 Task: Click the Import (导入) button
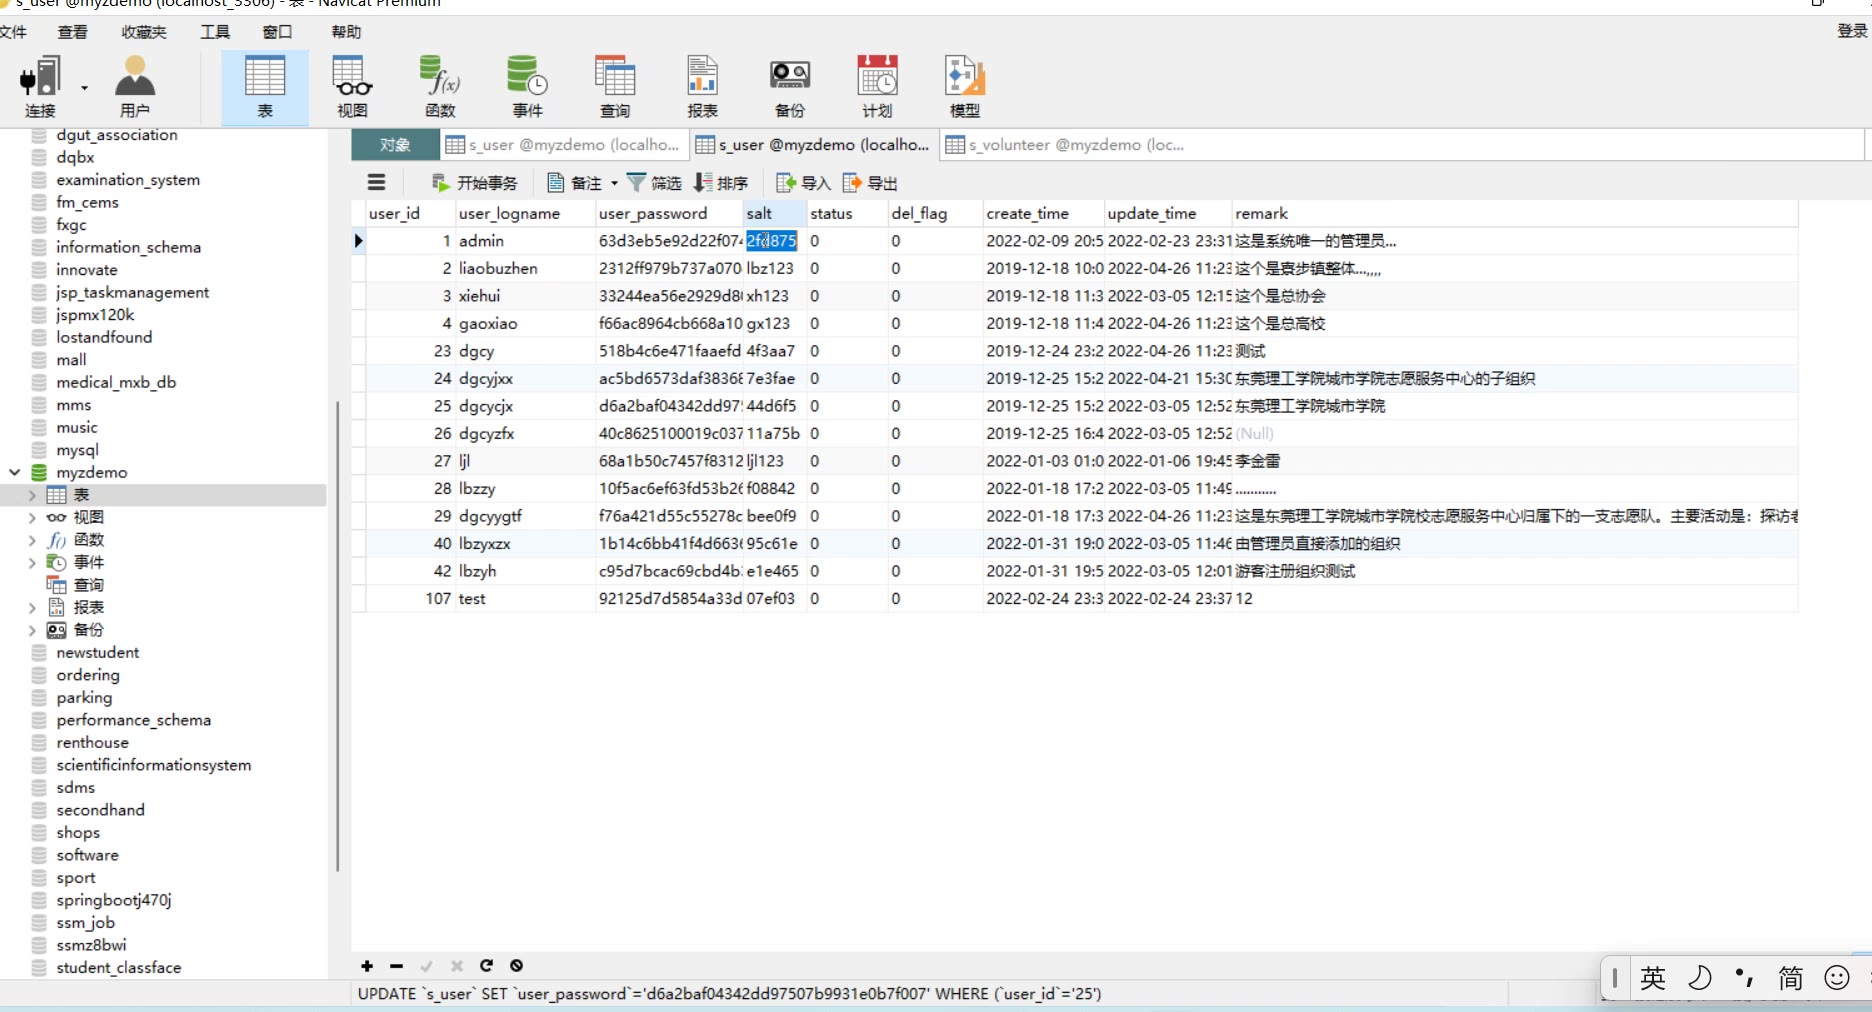804,183
